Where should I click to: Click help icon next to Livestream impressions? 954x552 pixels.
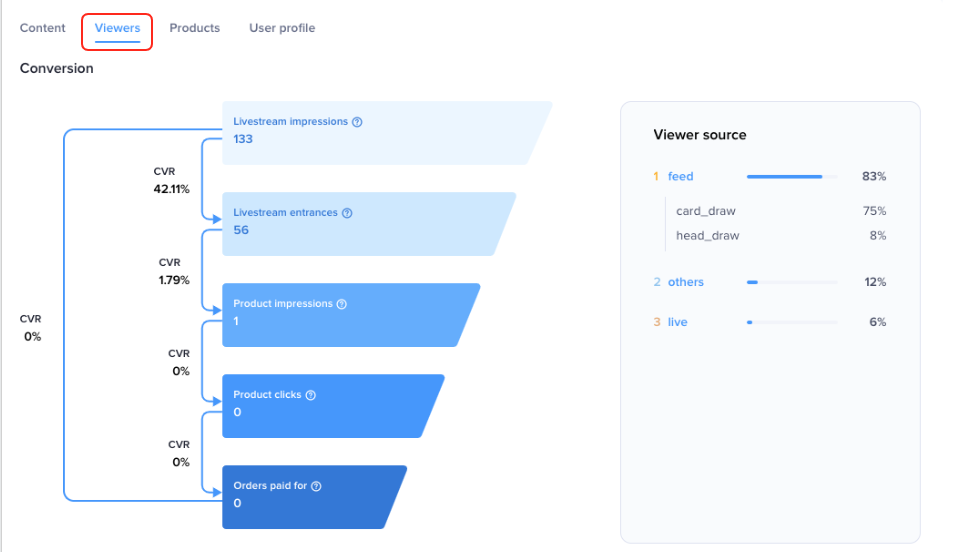(x=358, y=122)
